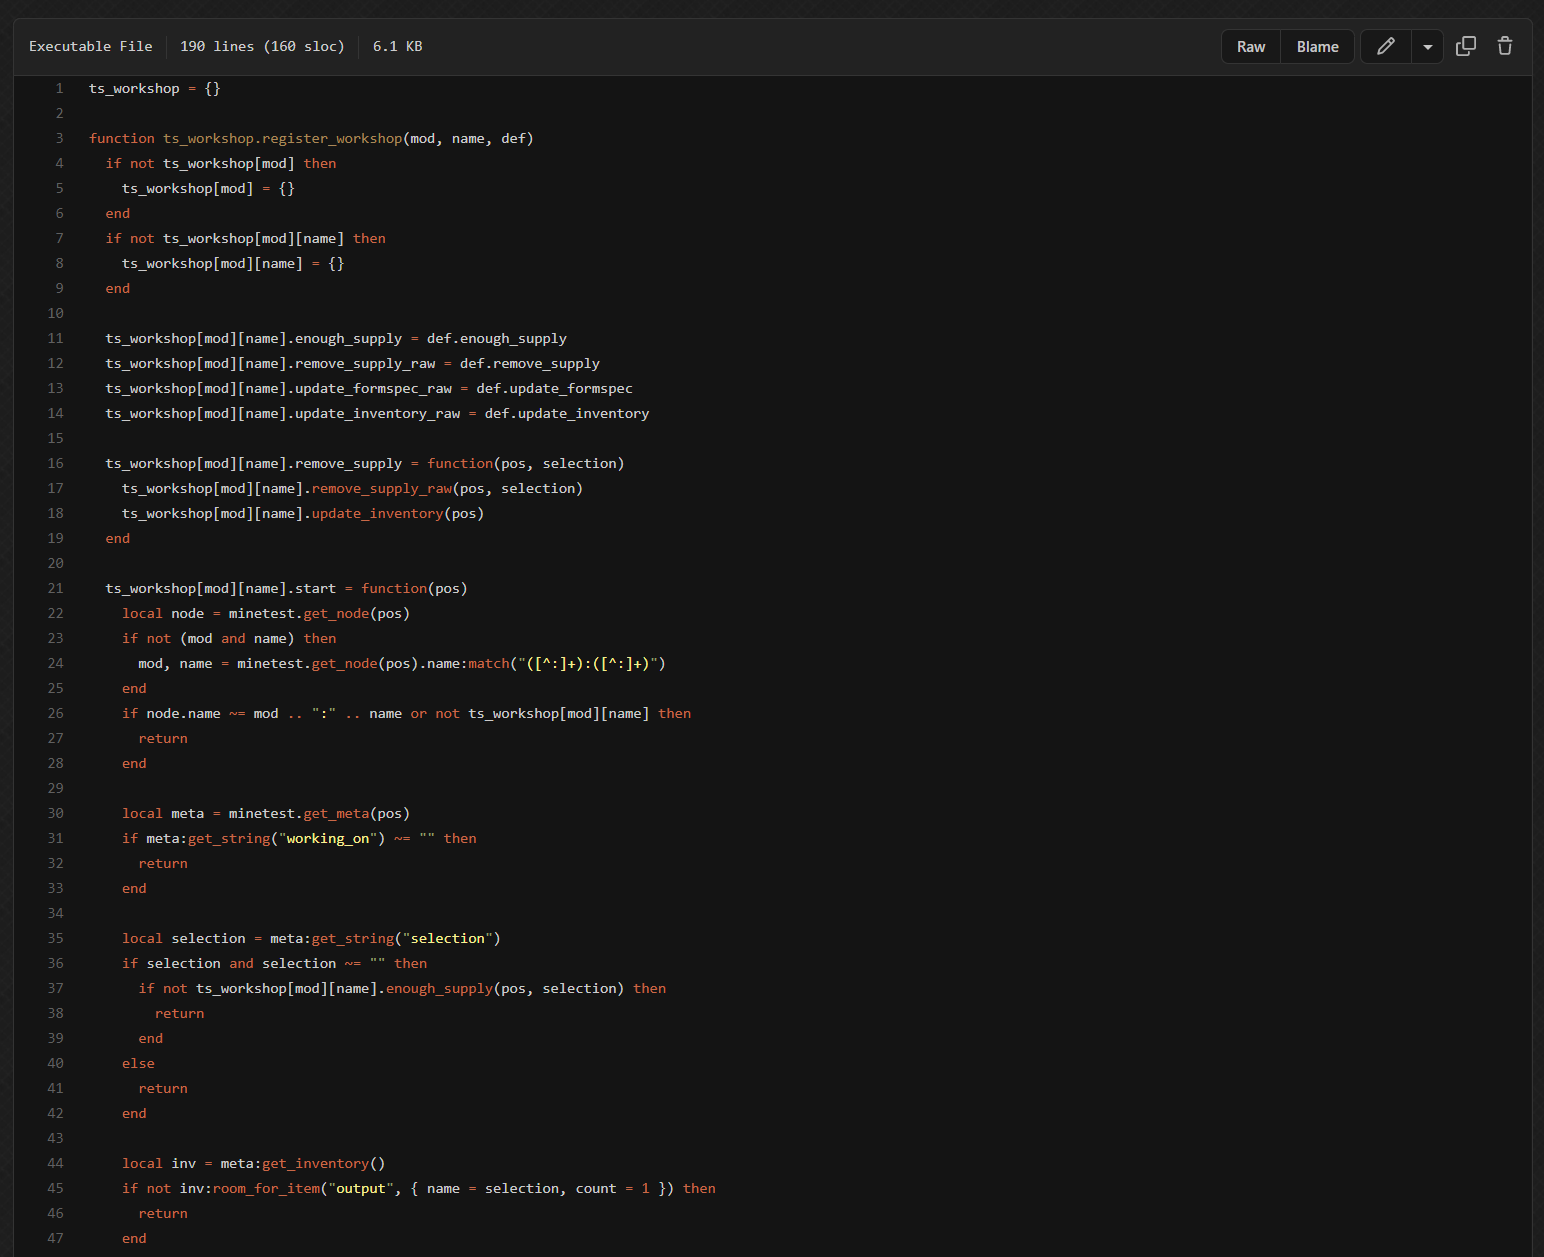Click the "working_on" string in code

coord(328,838)
